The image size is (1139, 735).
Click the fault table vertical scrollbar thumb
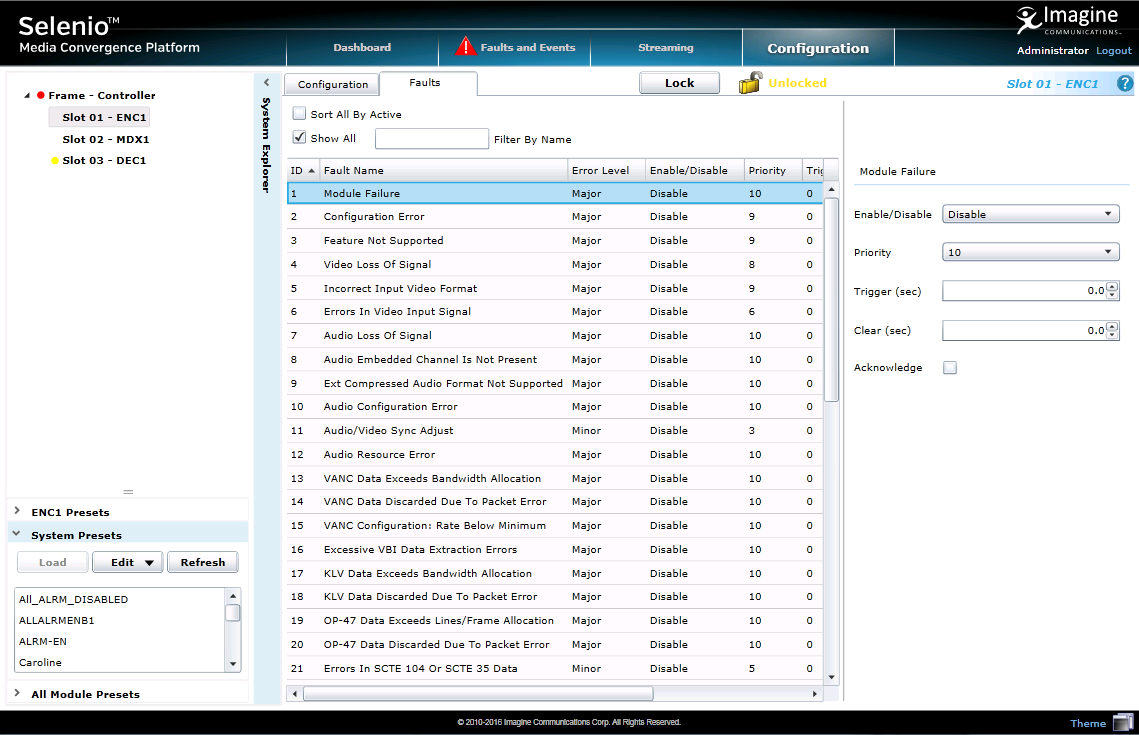(x=832, y=299)
